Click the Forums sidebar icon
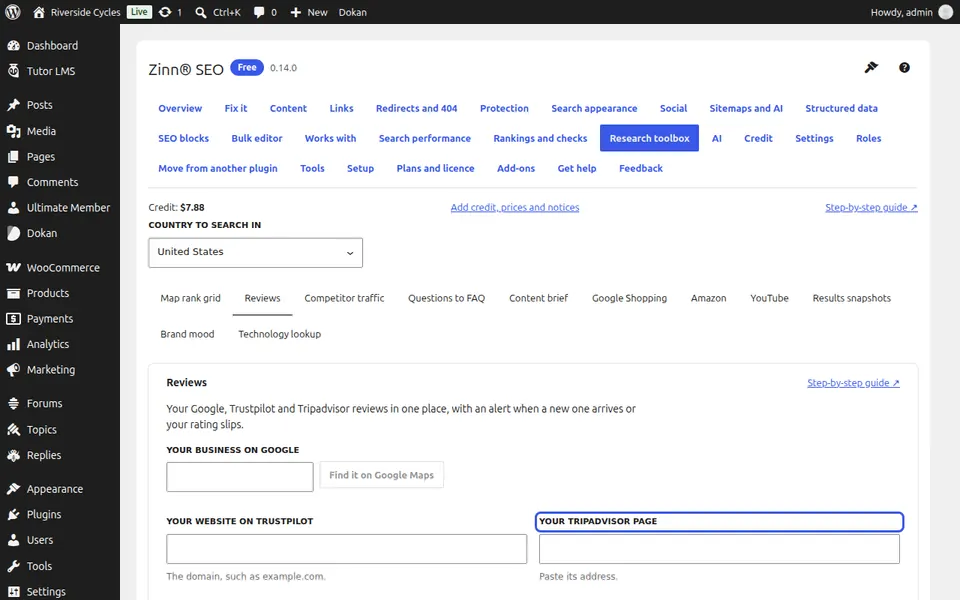Viewport: 960px width, 600px height. (x=13, y=403)
